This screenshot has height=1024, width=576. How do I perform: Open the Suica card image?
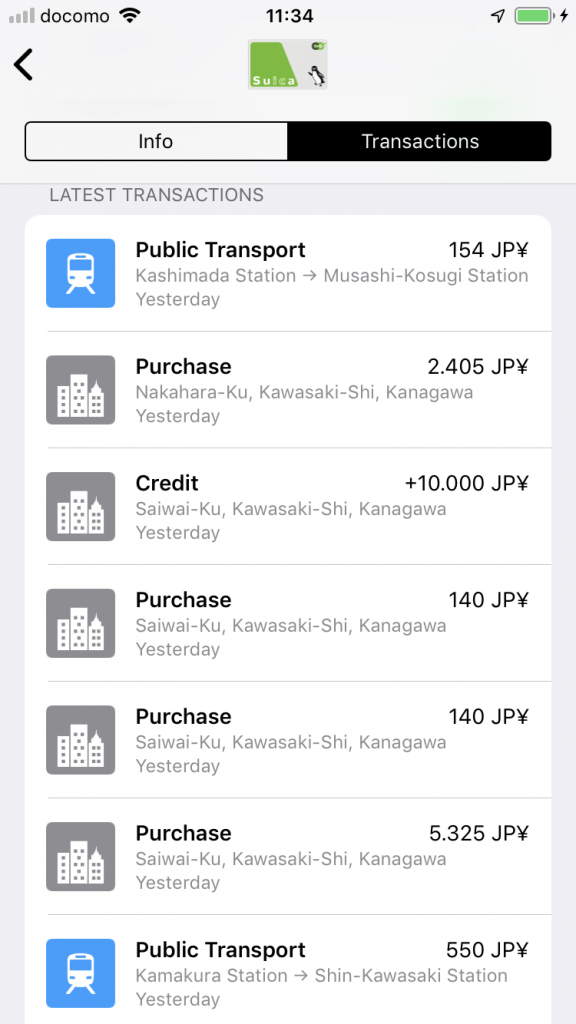point(287,64)
